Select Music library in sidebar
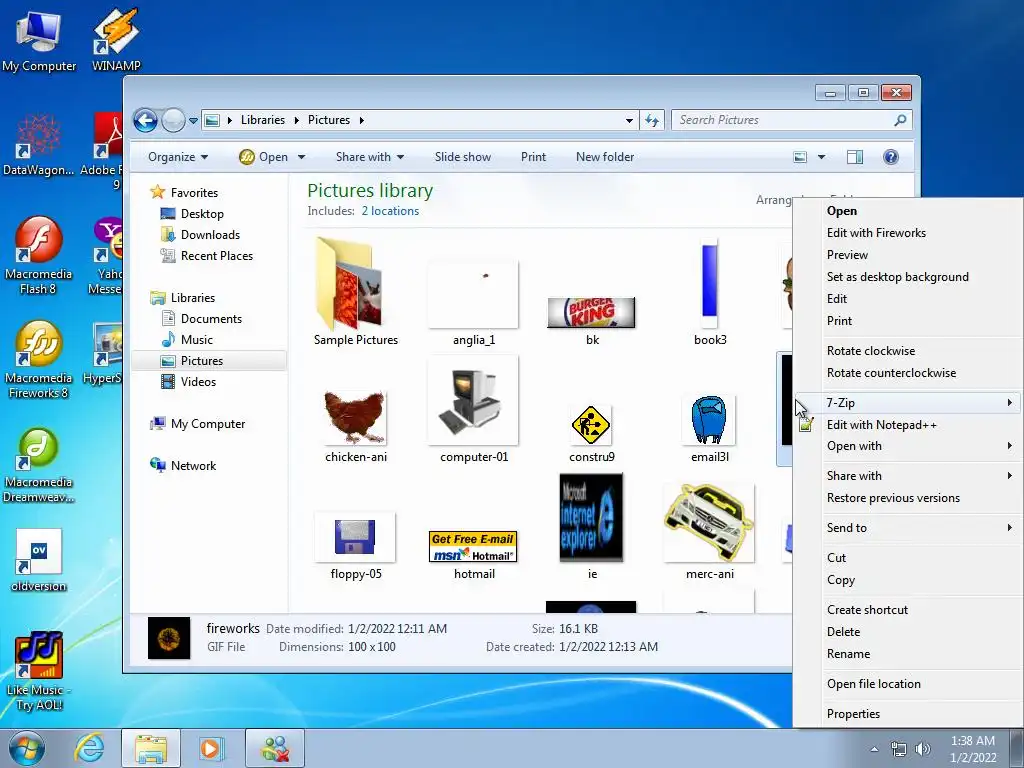 196,340
